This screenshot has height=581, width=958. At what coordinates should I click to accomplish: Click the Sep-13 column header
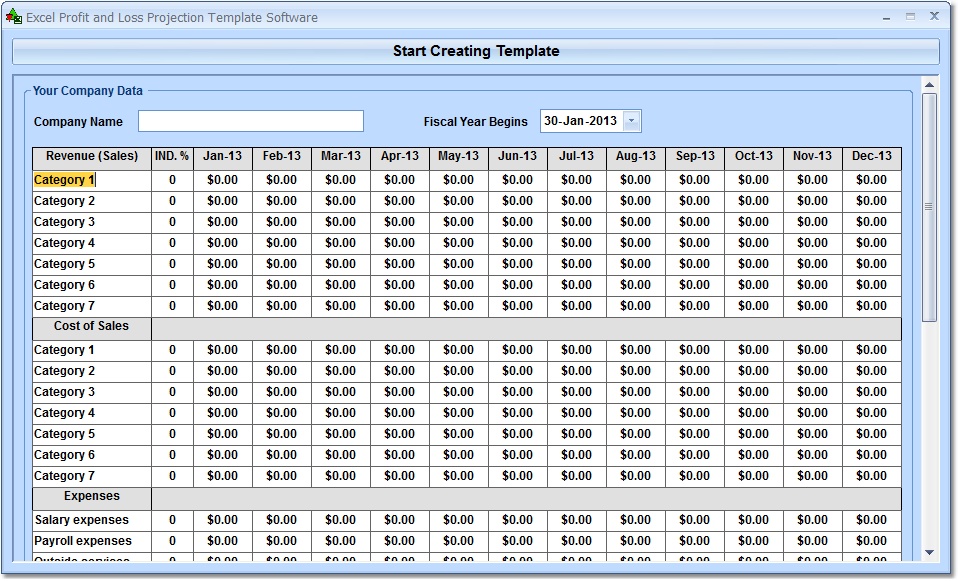click(x=695, y=158)
